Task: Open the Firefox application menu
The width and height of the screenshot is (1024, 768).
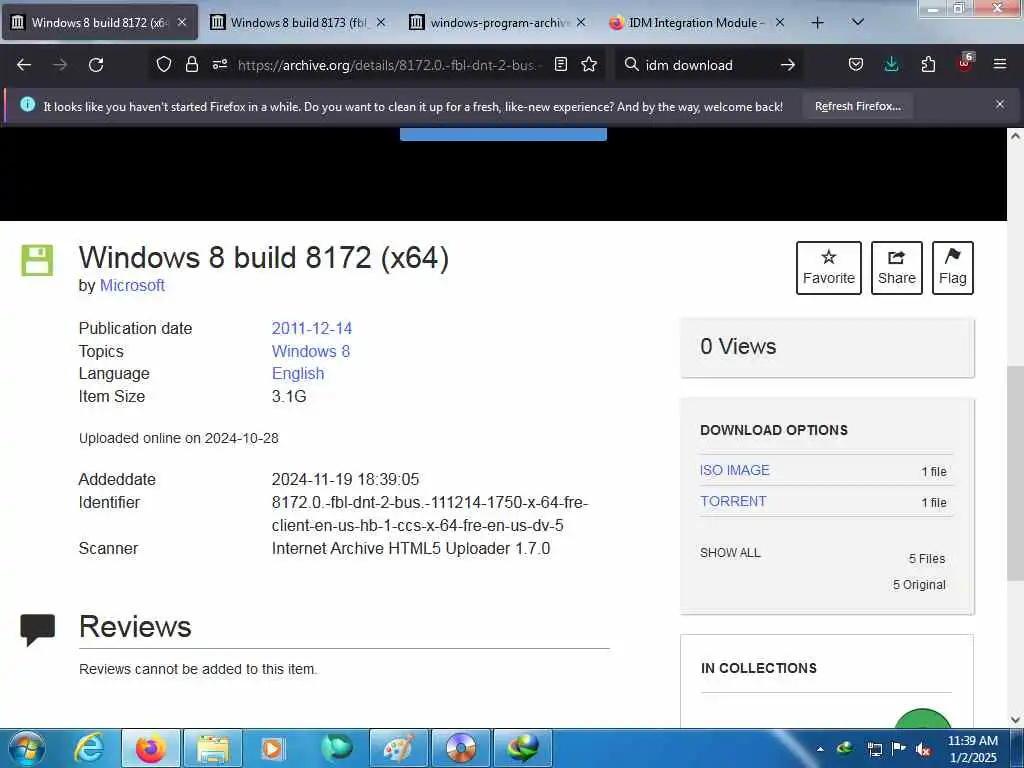Action: [x=1000, y=64]
